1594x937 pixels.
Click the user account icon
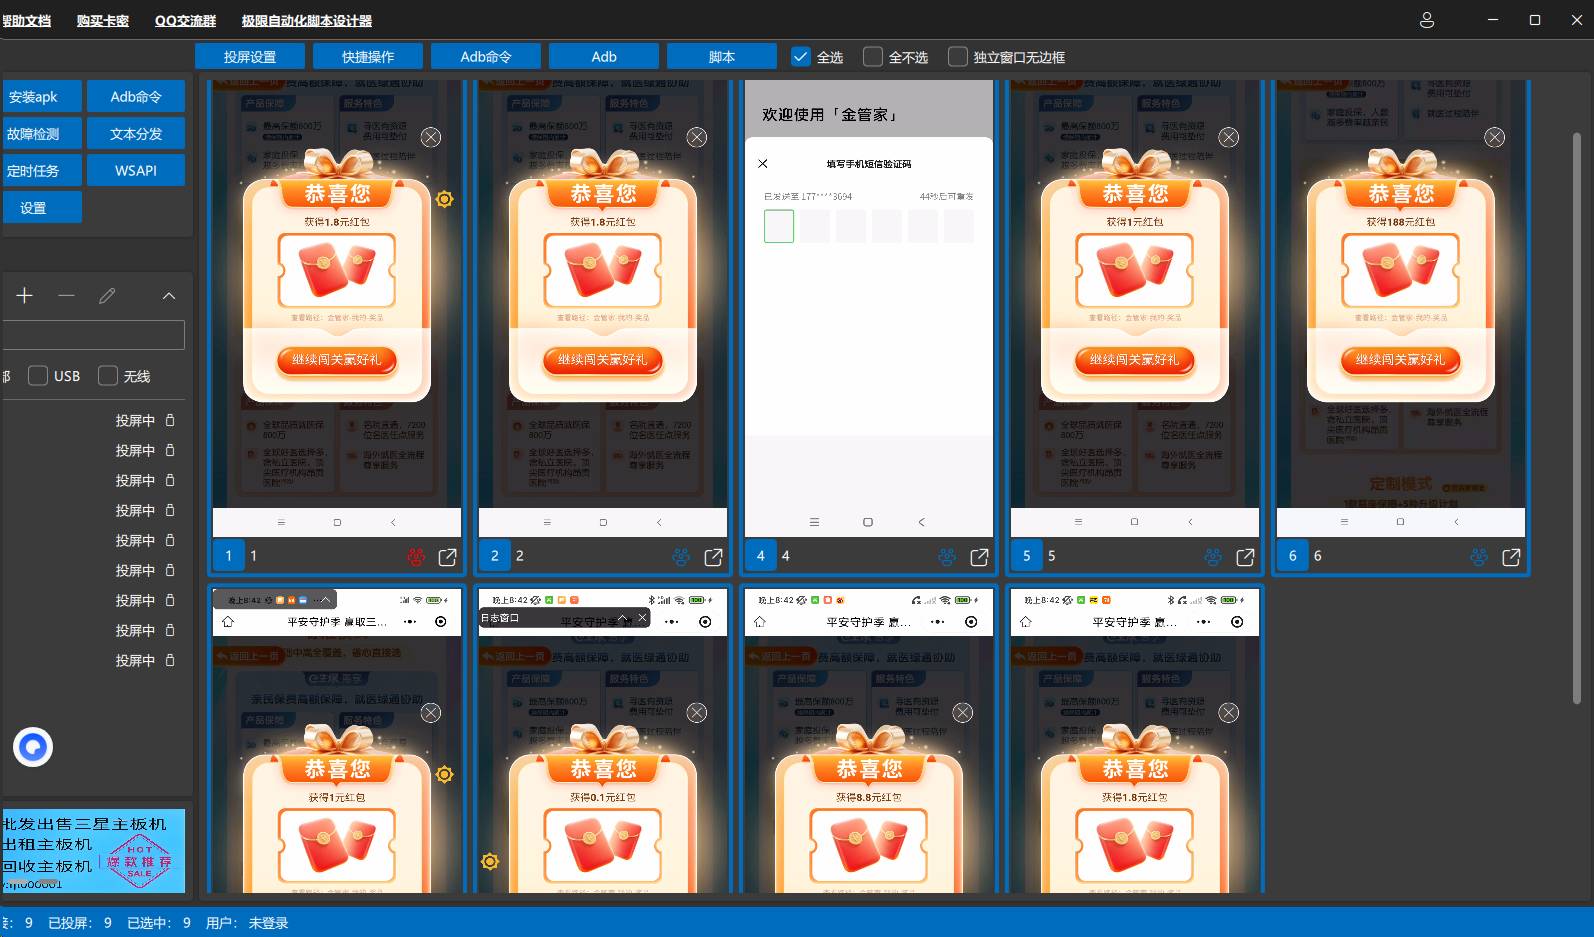pyautogui.click(x=1427, y=20)
